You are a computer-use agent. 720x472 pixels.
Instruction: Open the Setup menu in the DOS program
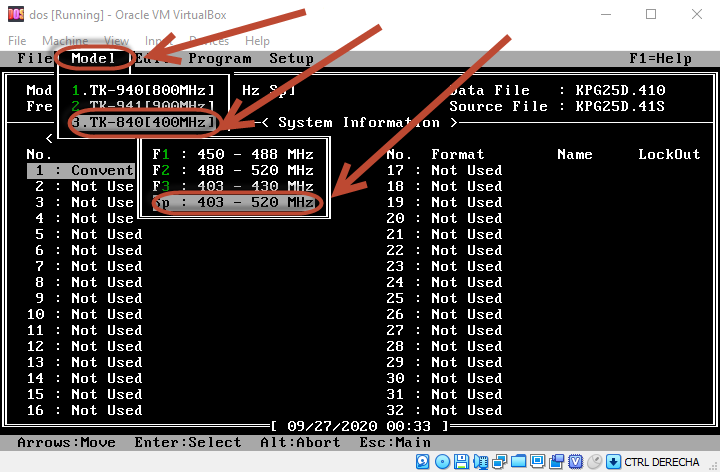(x=291, y=58)
